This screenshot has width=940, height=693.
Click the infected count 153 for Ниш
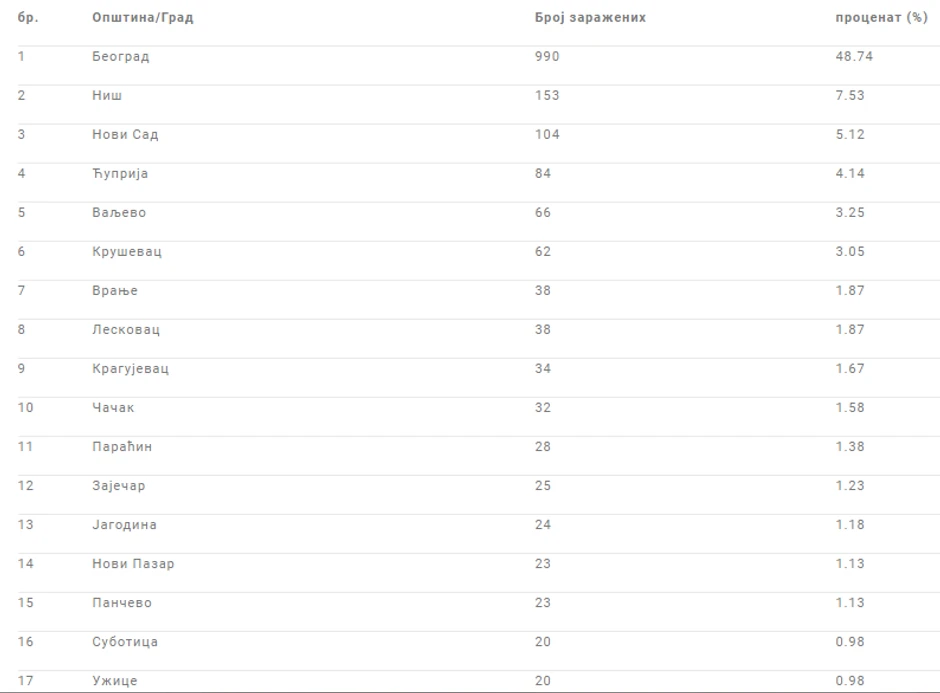pyautogui.click(x=547, y=96)
